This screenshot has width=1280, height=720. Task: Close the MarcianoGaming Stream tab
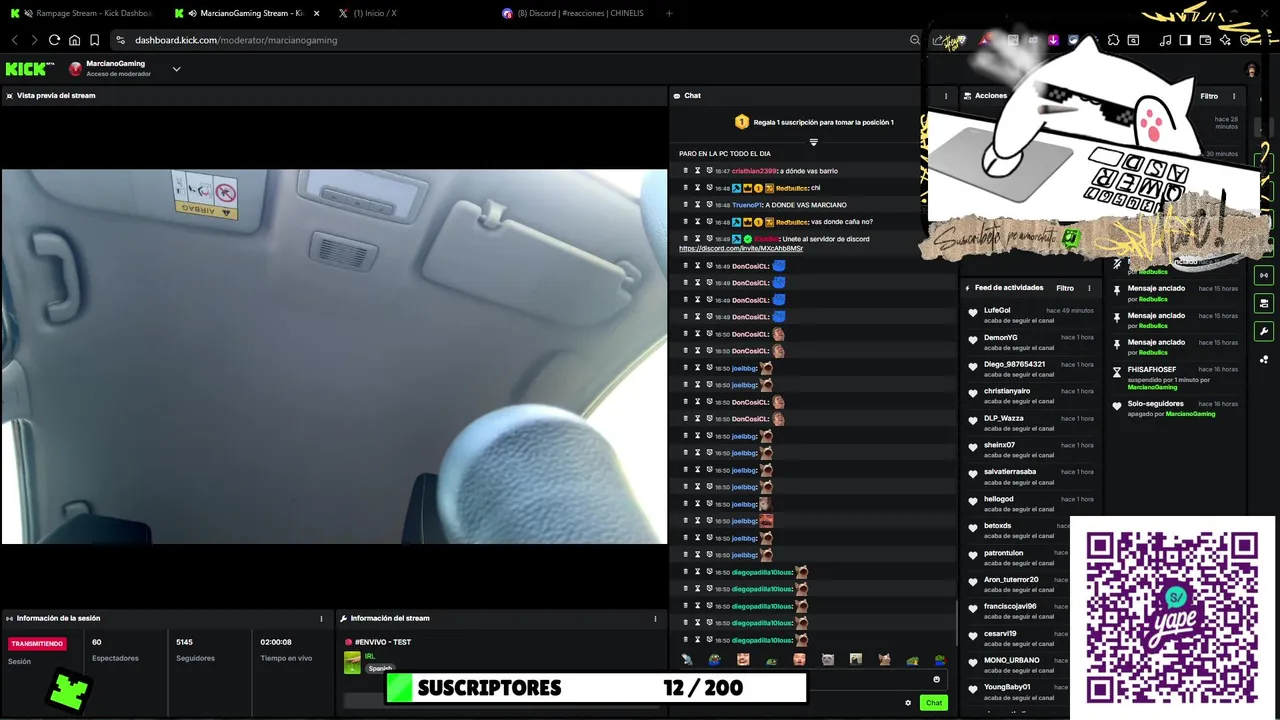coord(317,13)
